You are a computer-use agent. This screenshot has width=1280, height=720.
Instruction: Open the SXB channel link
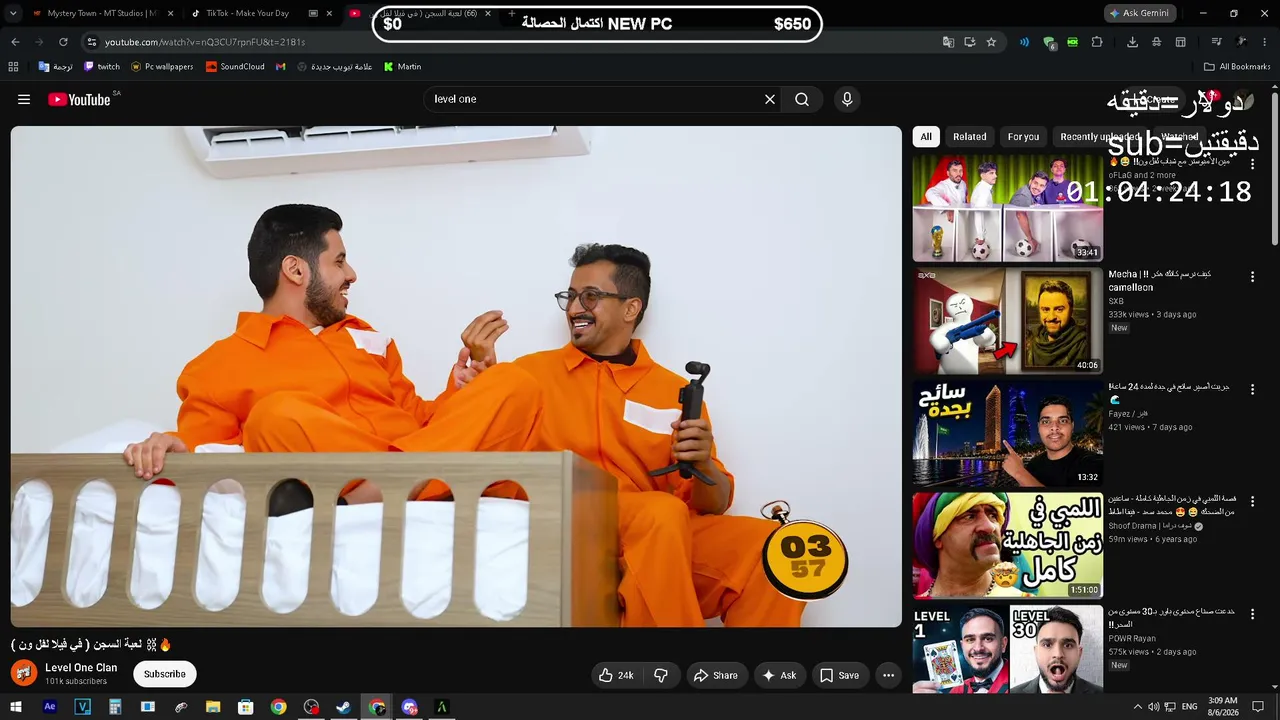coord(1116,301)
